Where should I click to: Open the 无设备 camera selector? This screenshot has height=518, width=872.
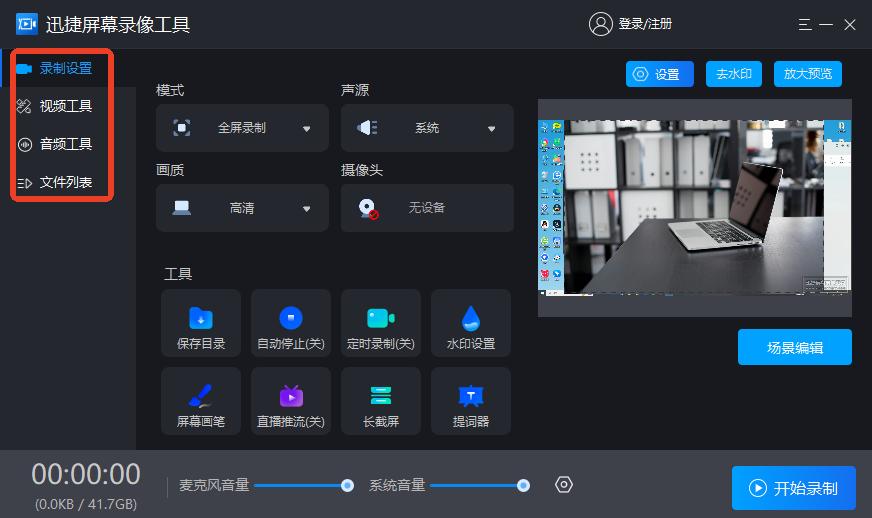coord(427,208)
